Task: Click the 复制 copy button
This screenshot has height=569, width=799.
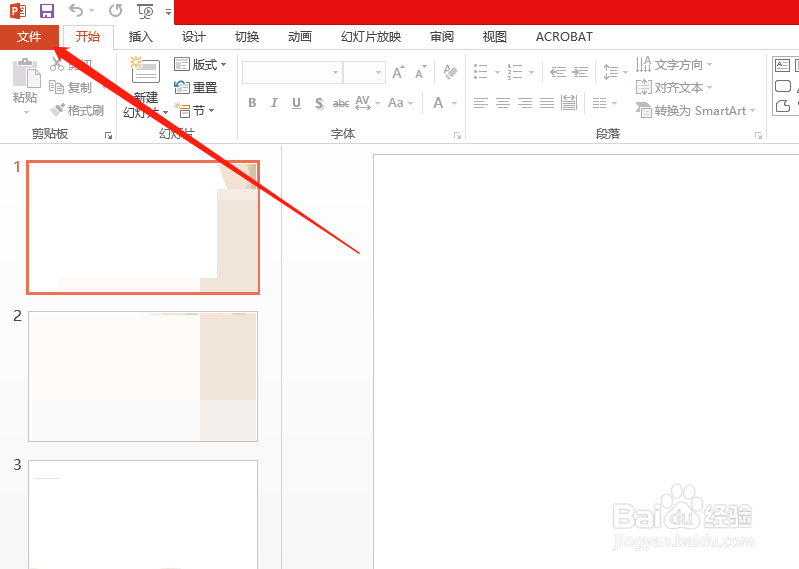Action: 70,88
